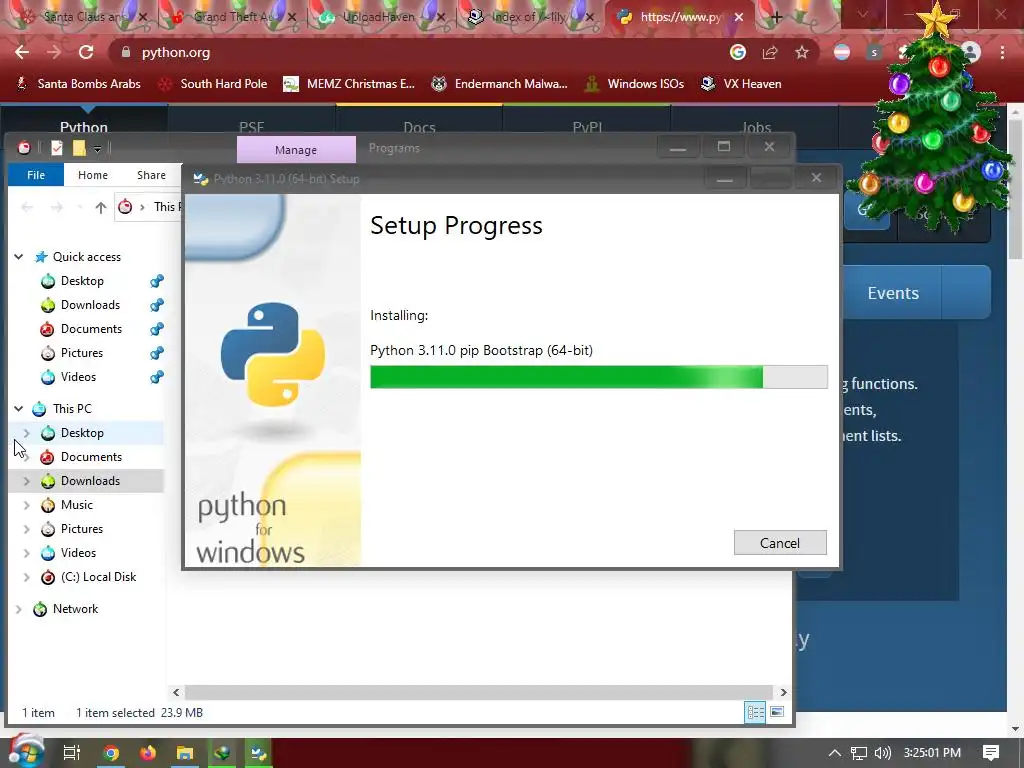Viewport: 1024px width, 768px height.
Task: Click Up arrow in Explorer navigation
Action: [101, 208]
